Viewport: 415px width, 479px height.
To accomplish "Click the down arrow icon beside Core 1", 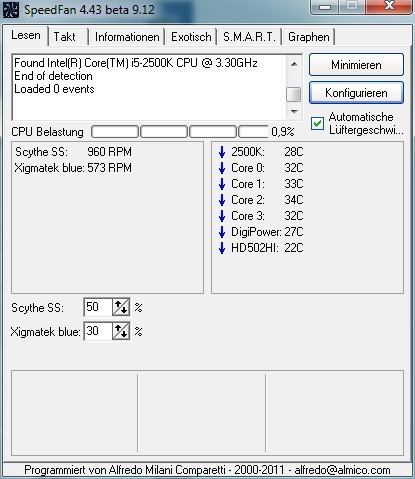I will click(222, 184).
